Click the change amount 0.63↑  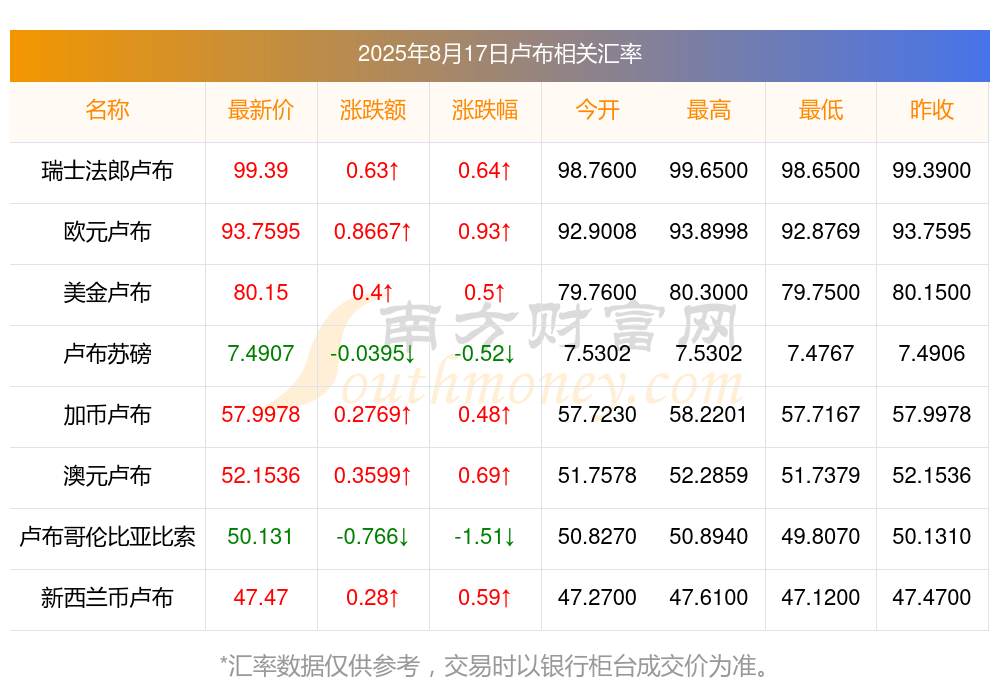373,170
